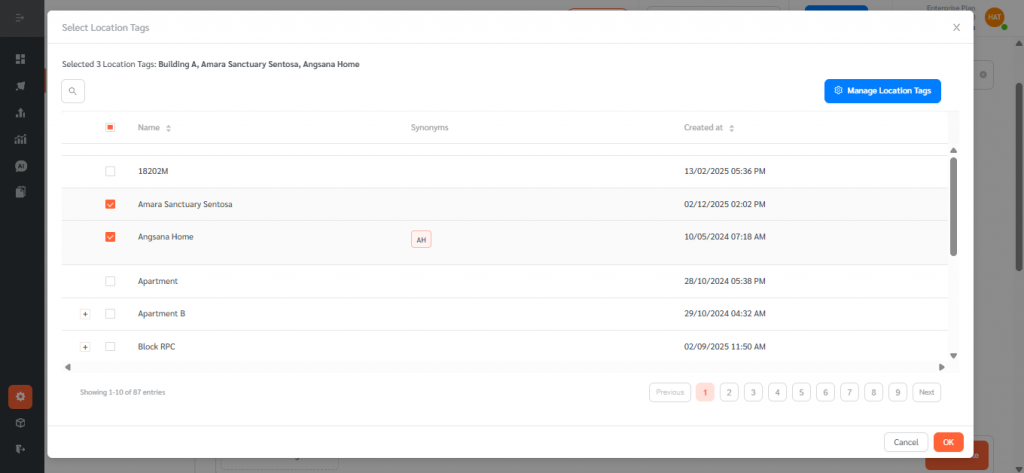Close the Select Location Tags dialog
Screen dimensions: 1024x473
[956, 28]
